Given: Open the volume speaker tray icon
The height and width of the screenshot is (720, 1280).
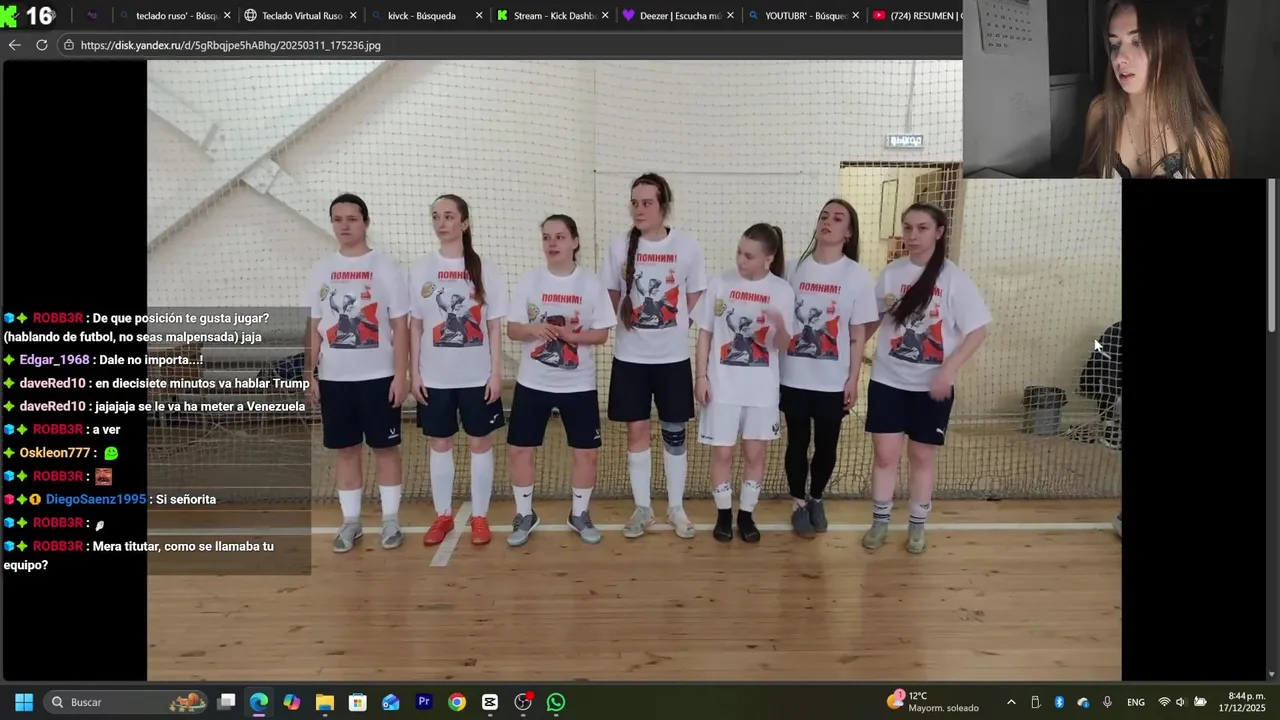Looking at the screenshot, I should (1180, 702).
